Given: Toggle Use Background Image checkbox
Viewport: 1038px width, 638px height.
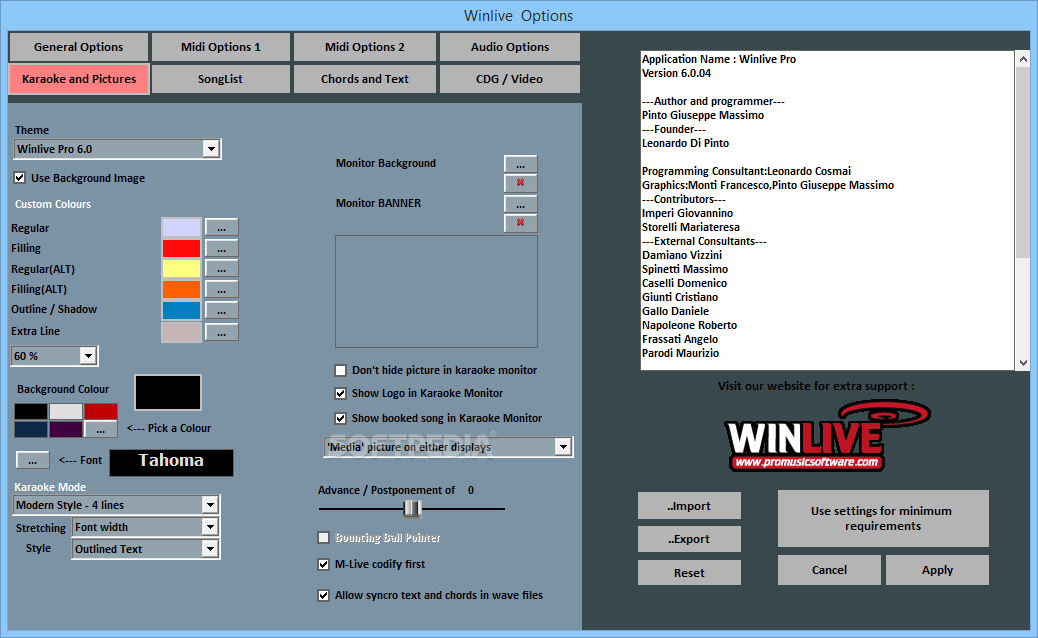Looking at the screenshot, I should click(20, 178).
